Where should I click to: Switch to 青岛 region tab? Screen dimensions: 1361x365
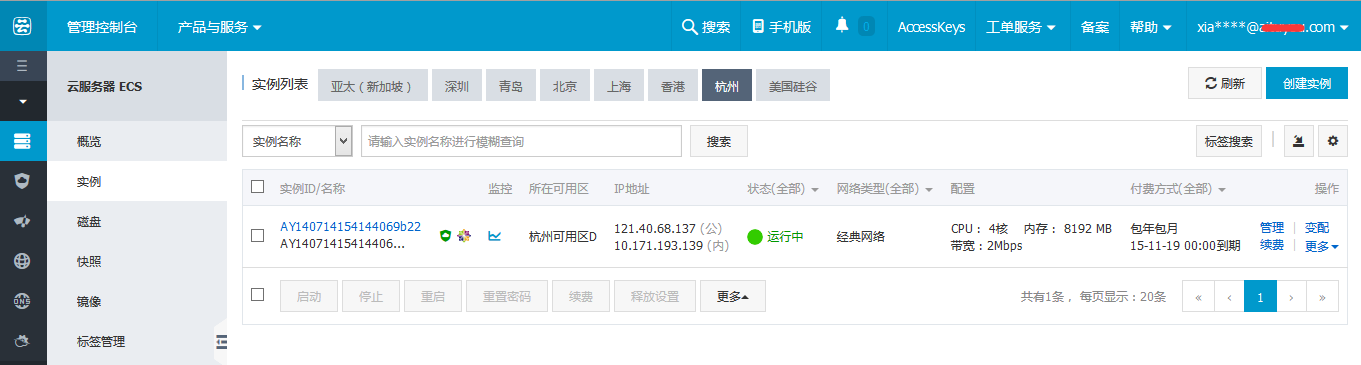tap(511, 86)
